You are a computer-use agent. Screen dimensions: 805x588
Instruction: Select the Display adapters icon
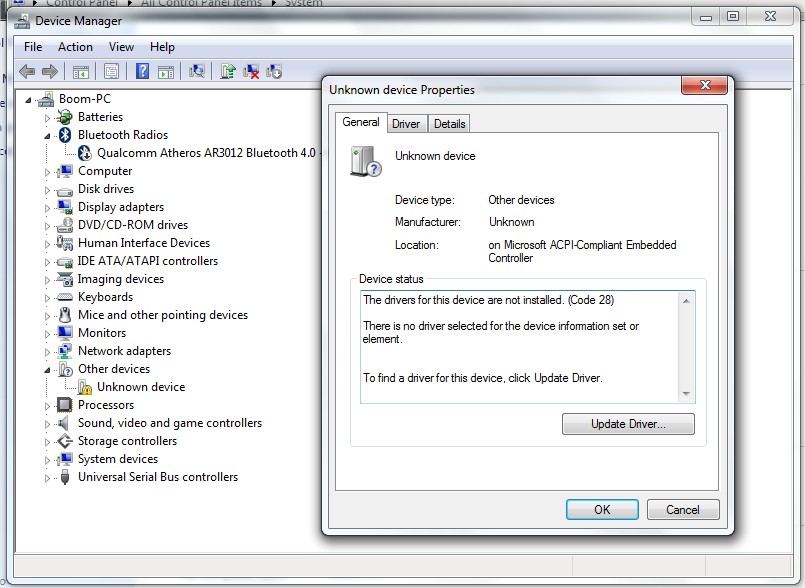click(65, 207)
